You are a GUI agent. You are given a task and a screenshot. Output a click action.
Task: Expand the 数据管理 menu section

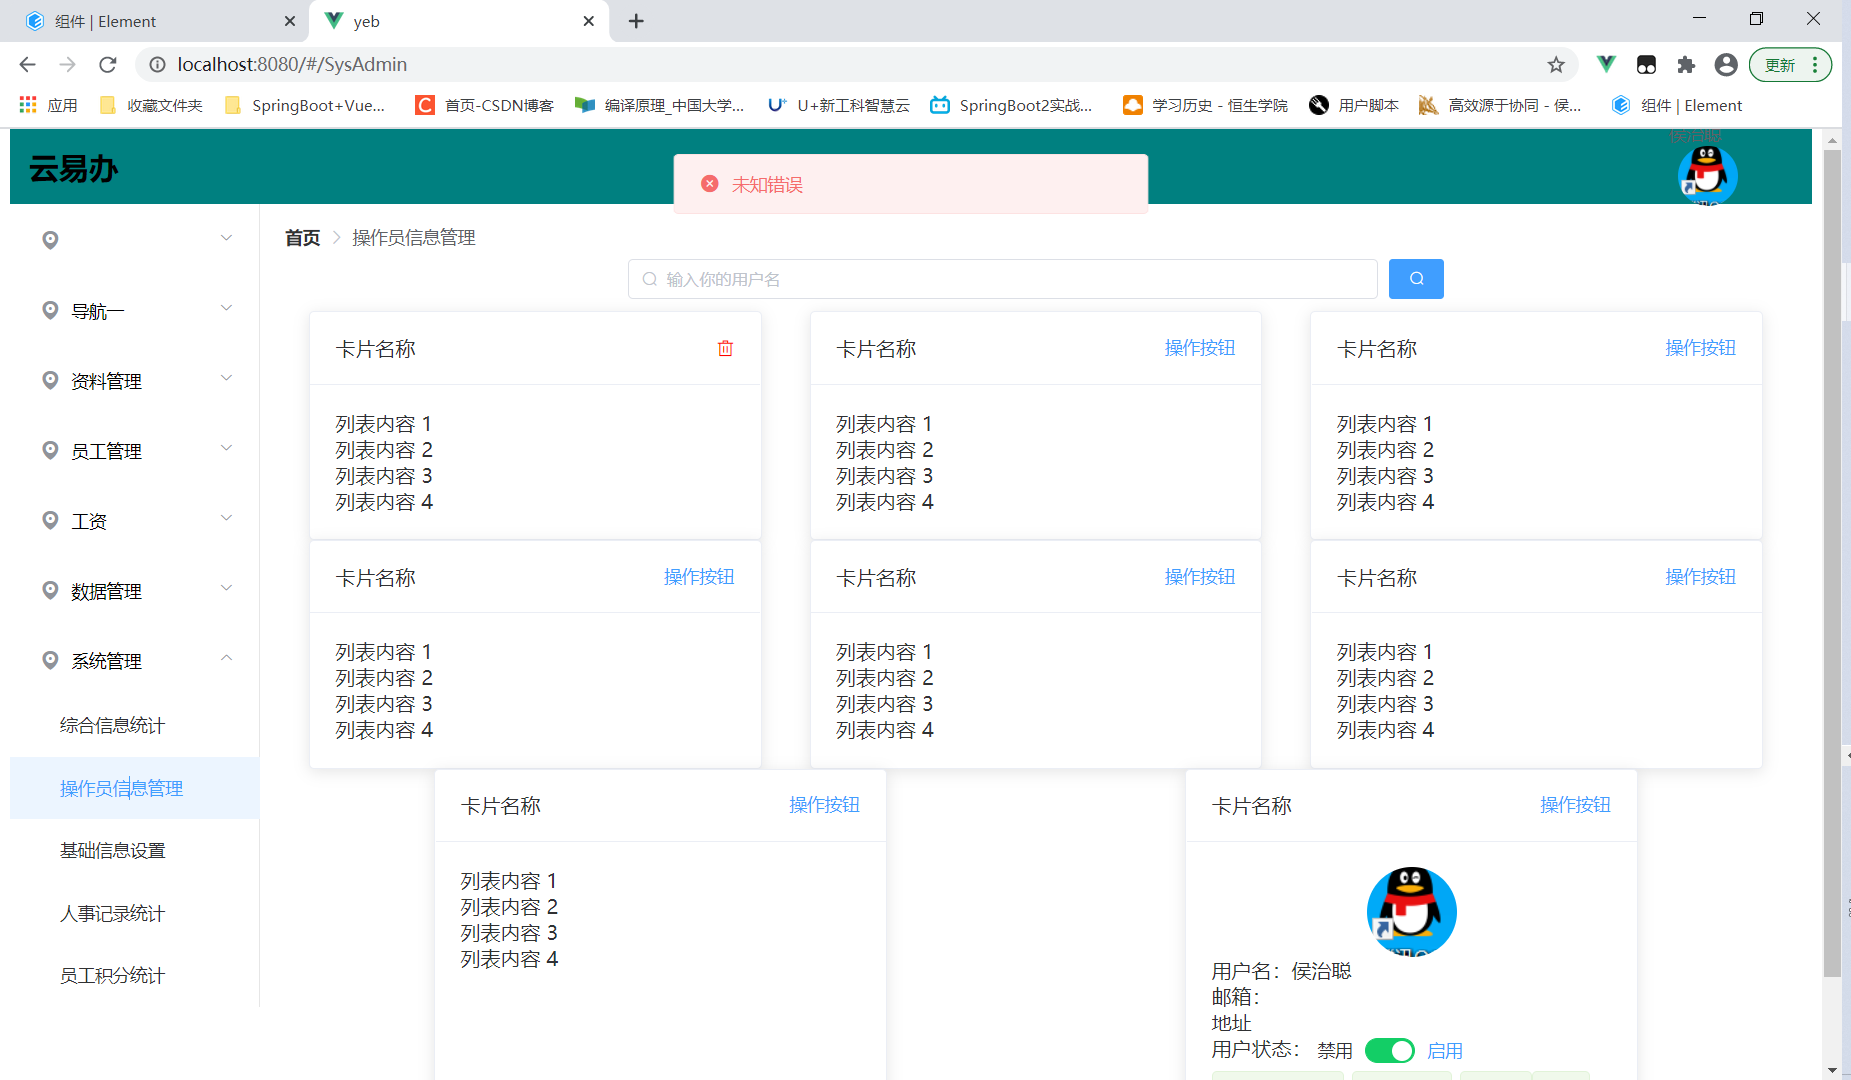tap(106, 590)
